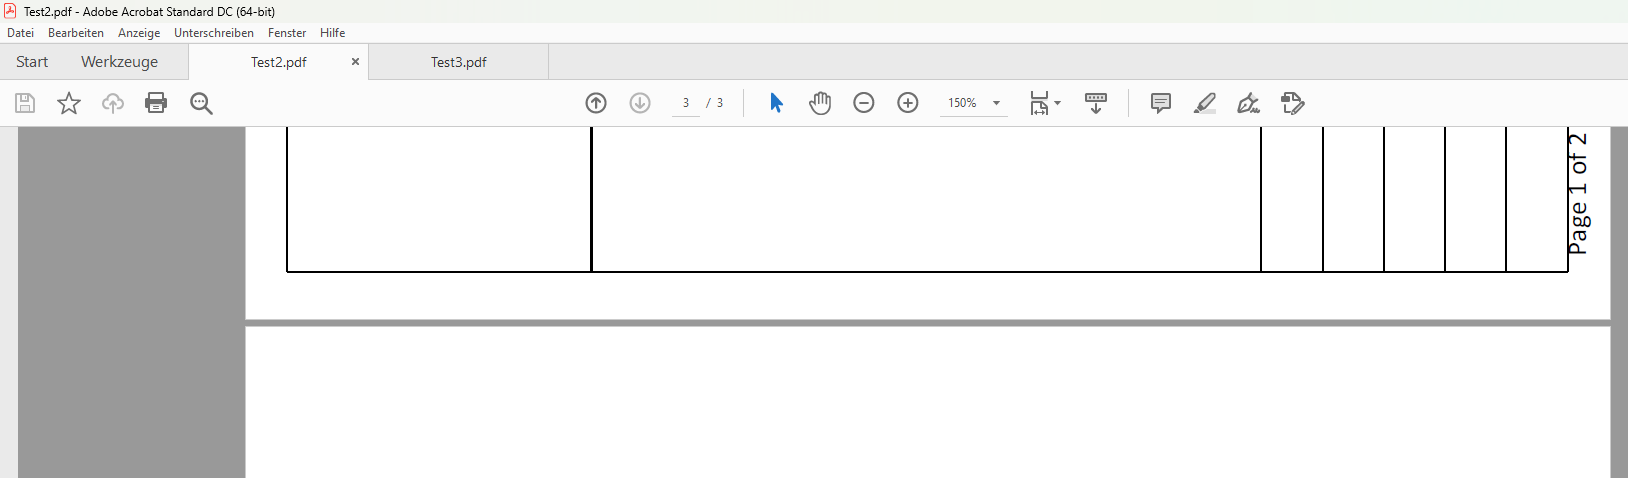
Task: Go to previous page with the up arrow
Action: (x=596, y=103)
